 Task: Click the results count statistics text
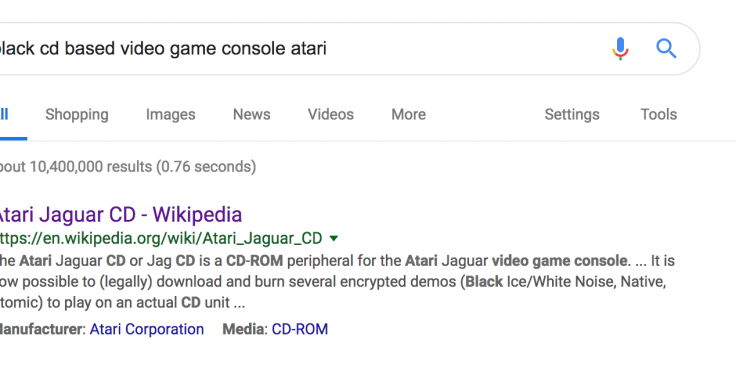coord(128,167)
